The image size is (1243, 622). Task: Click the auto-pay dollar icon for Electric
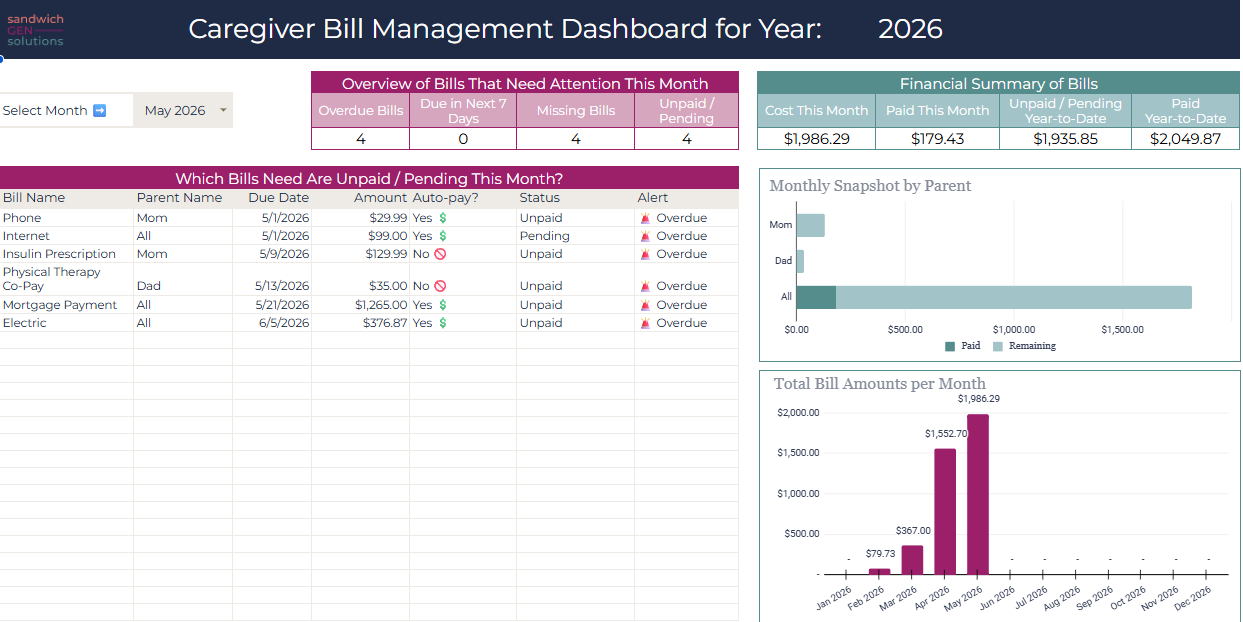pyautogui.click(x=442, y=323)
